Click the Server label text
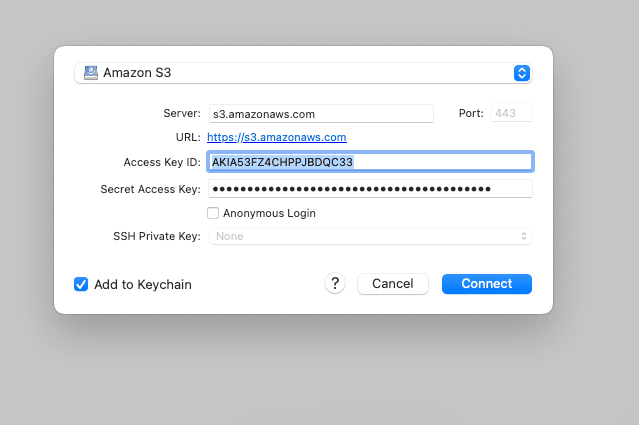The width and height of the screenshot is (639, 425). pos(182,113)
